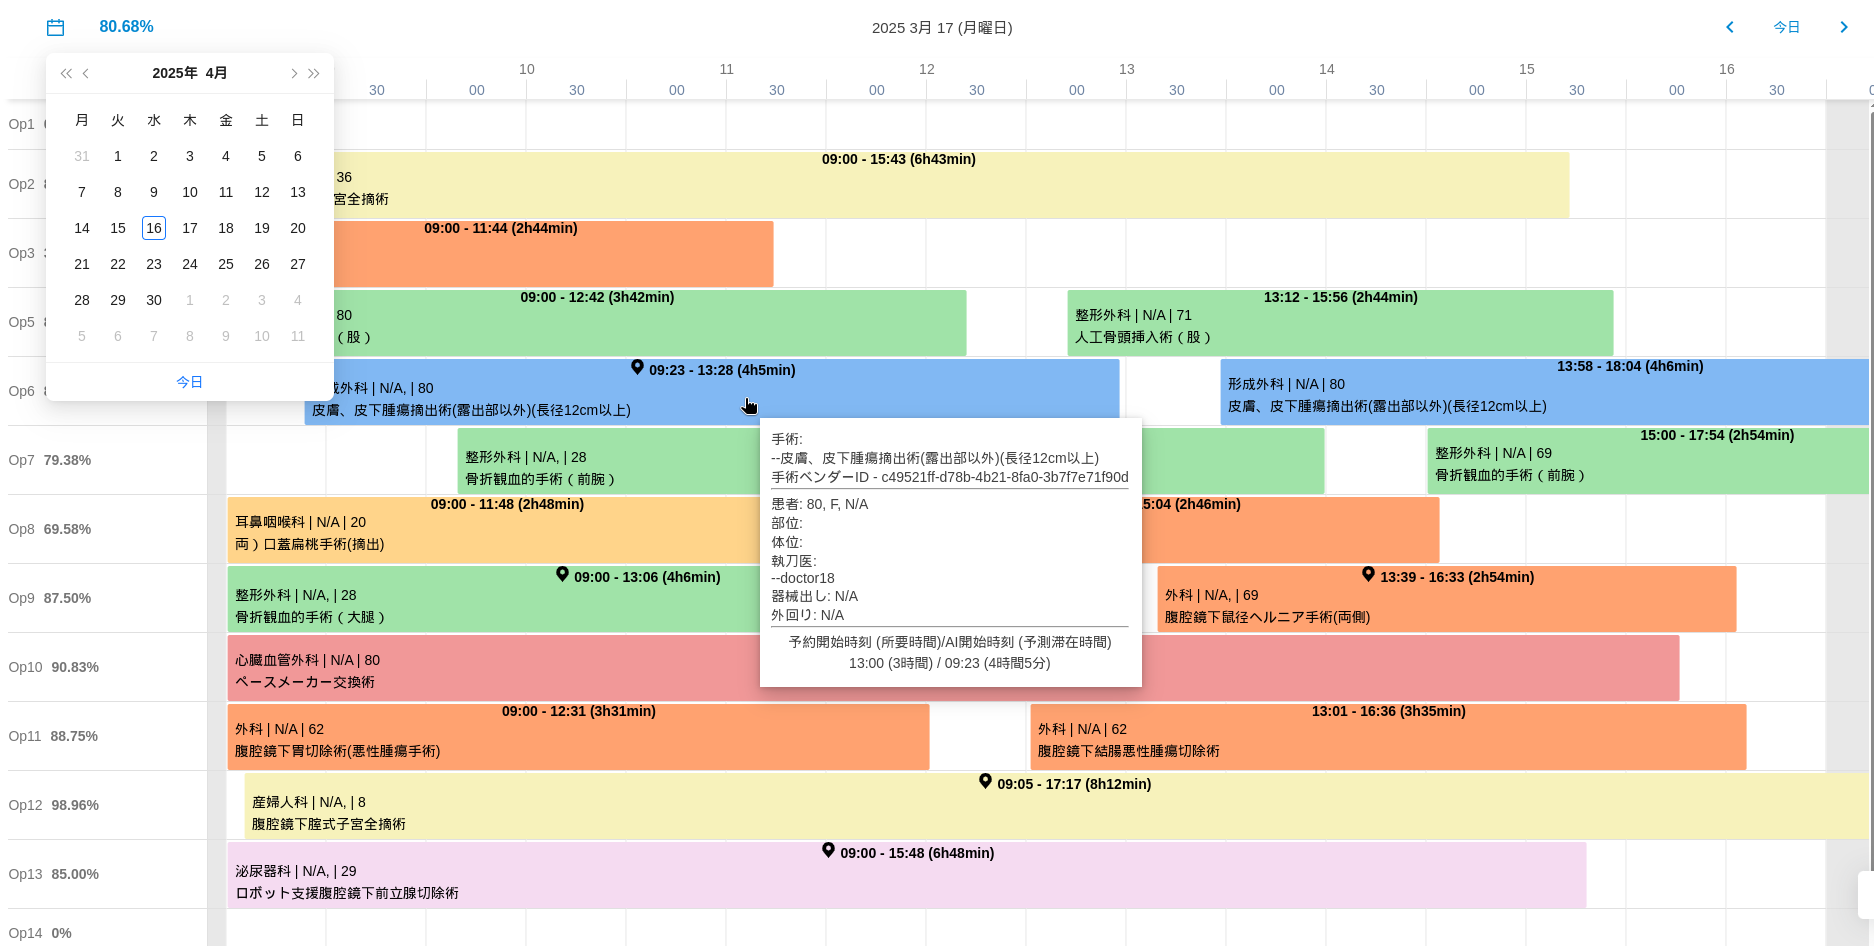Open the 骨折観血的手術（大腿）block on Op9
Viewport: 1874px width, 946px height.
pyautogui.click(x=494, y=599)
